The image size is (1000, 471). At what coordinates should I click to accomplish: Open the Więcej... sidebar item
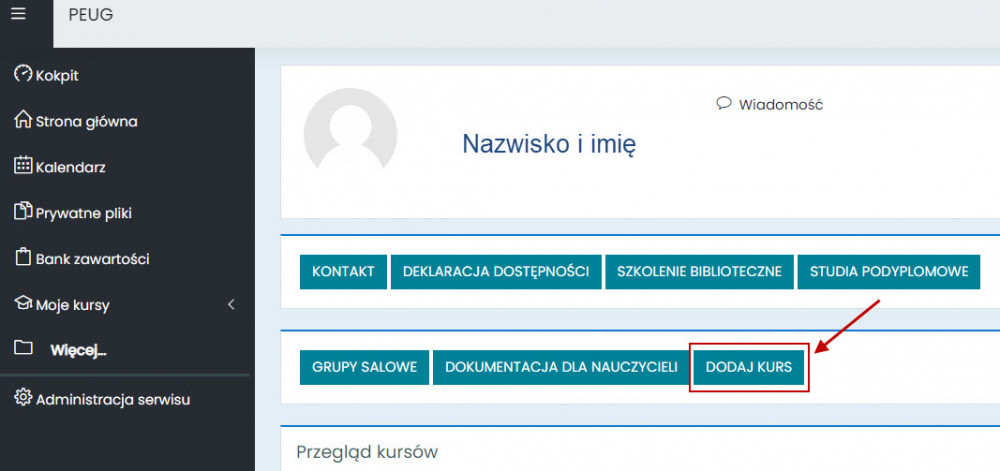pyautogui.click(x=78, y=350)
